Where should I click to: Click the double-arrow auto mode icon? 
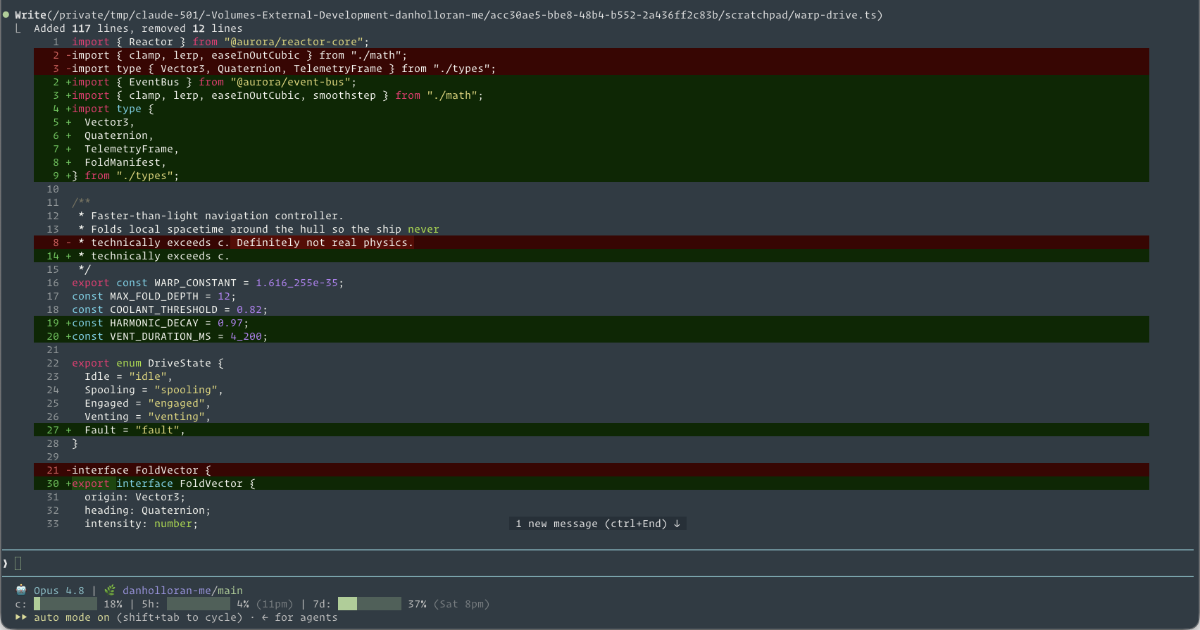tap(21, 617)
